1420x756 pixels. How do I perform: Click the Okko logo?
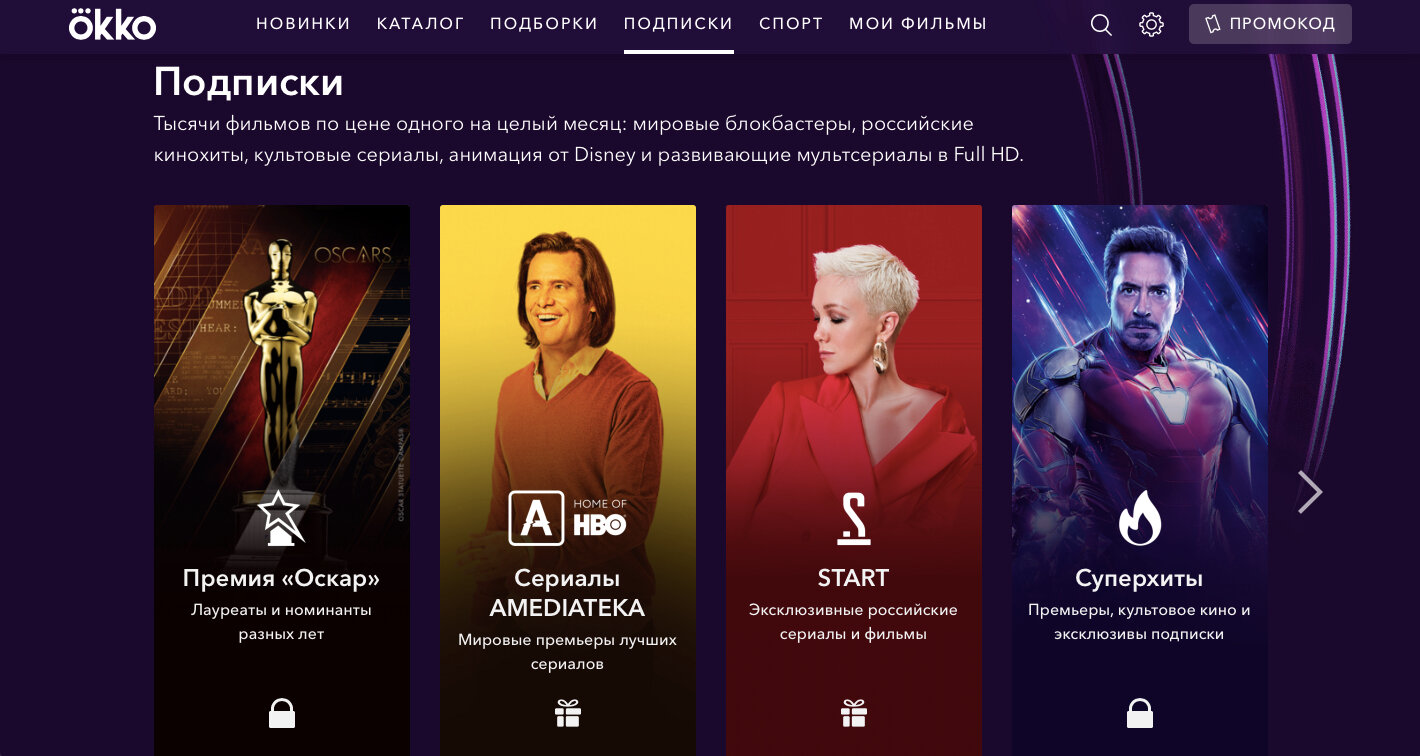(112, 24)
